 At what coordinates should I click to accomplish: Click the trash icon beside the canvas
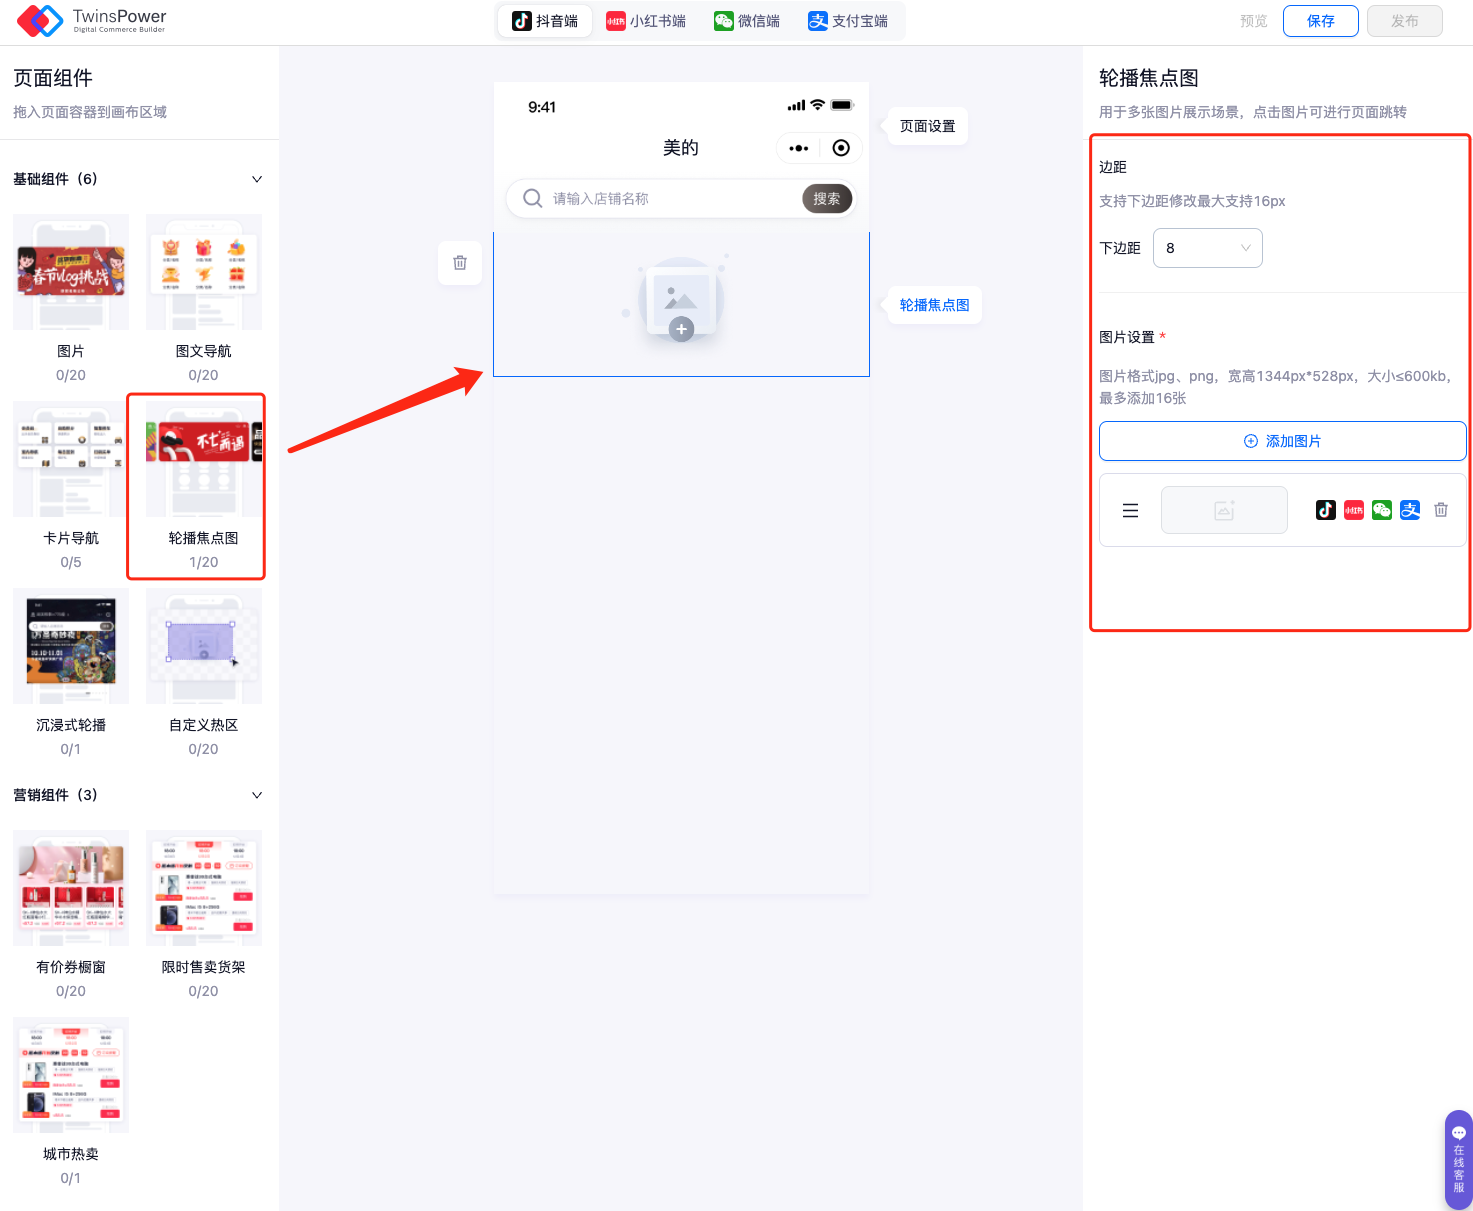[460, 263]
